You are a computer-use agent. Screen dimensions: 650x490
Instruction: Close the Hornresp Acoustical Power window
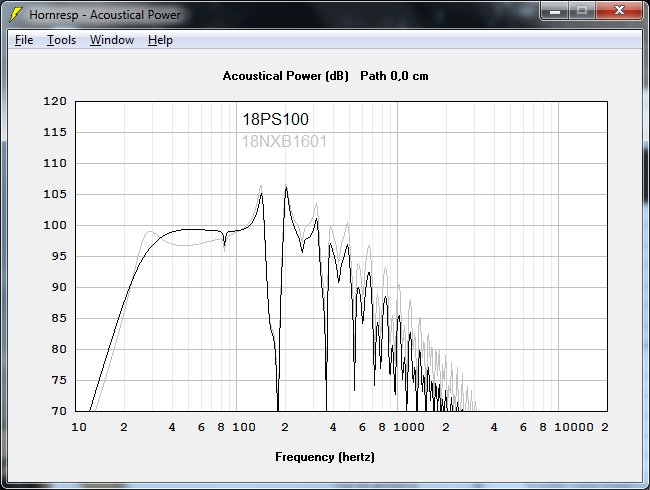619,10
